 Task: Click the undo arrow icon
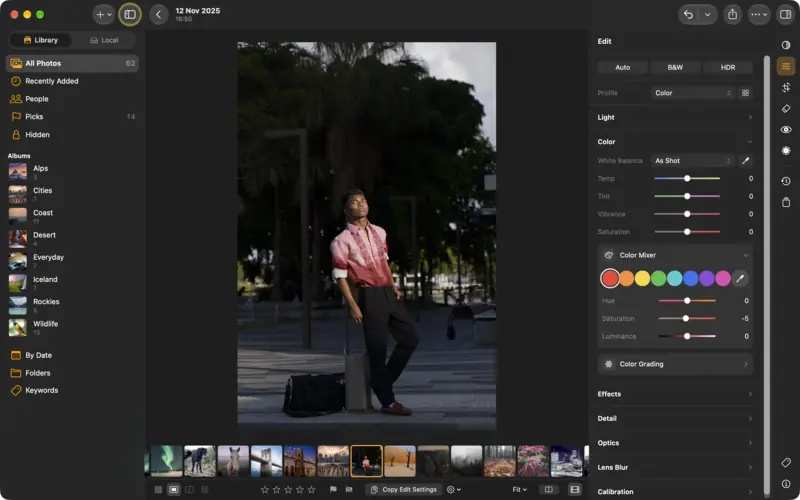[x=688, y=15]
